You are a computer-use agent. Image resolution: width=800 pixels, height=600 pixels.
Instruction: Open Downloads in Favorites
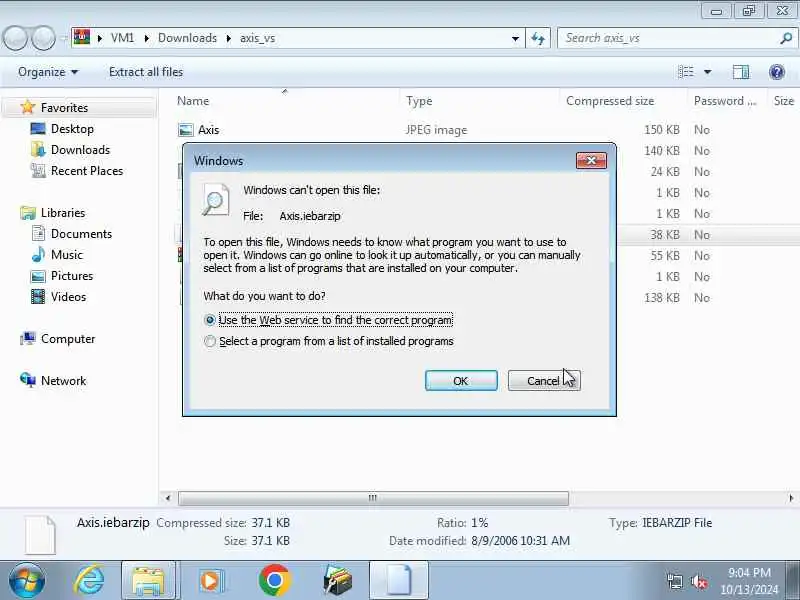tap(80, 149)
